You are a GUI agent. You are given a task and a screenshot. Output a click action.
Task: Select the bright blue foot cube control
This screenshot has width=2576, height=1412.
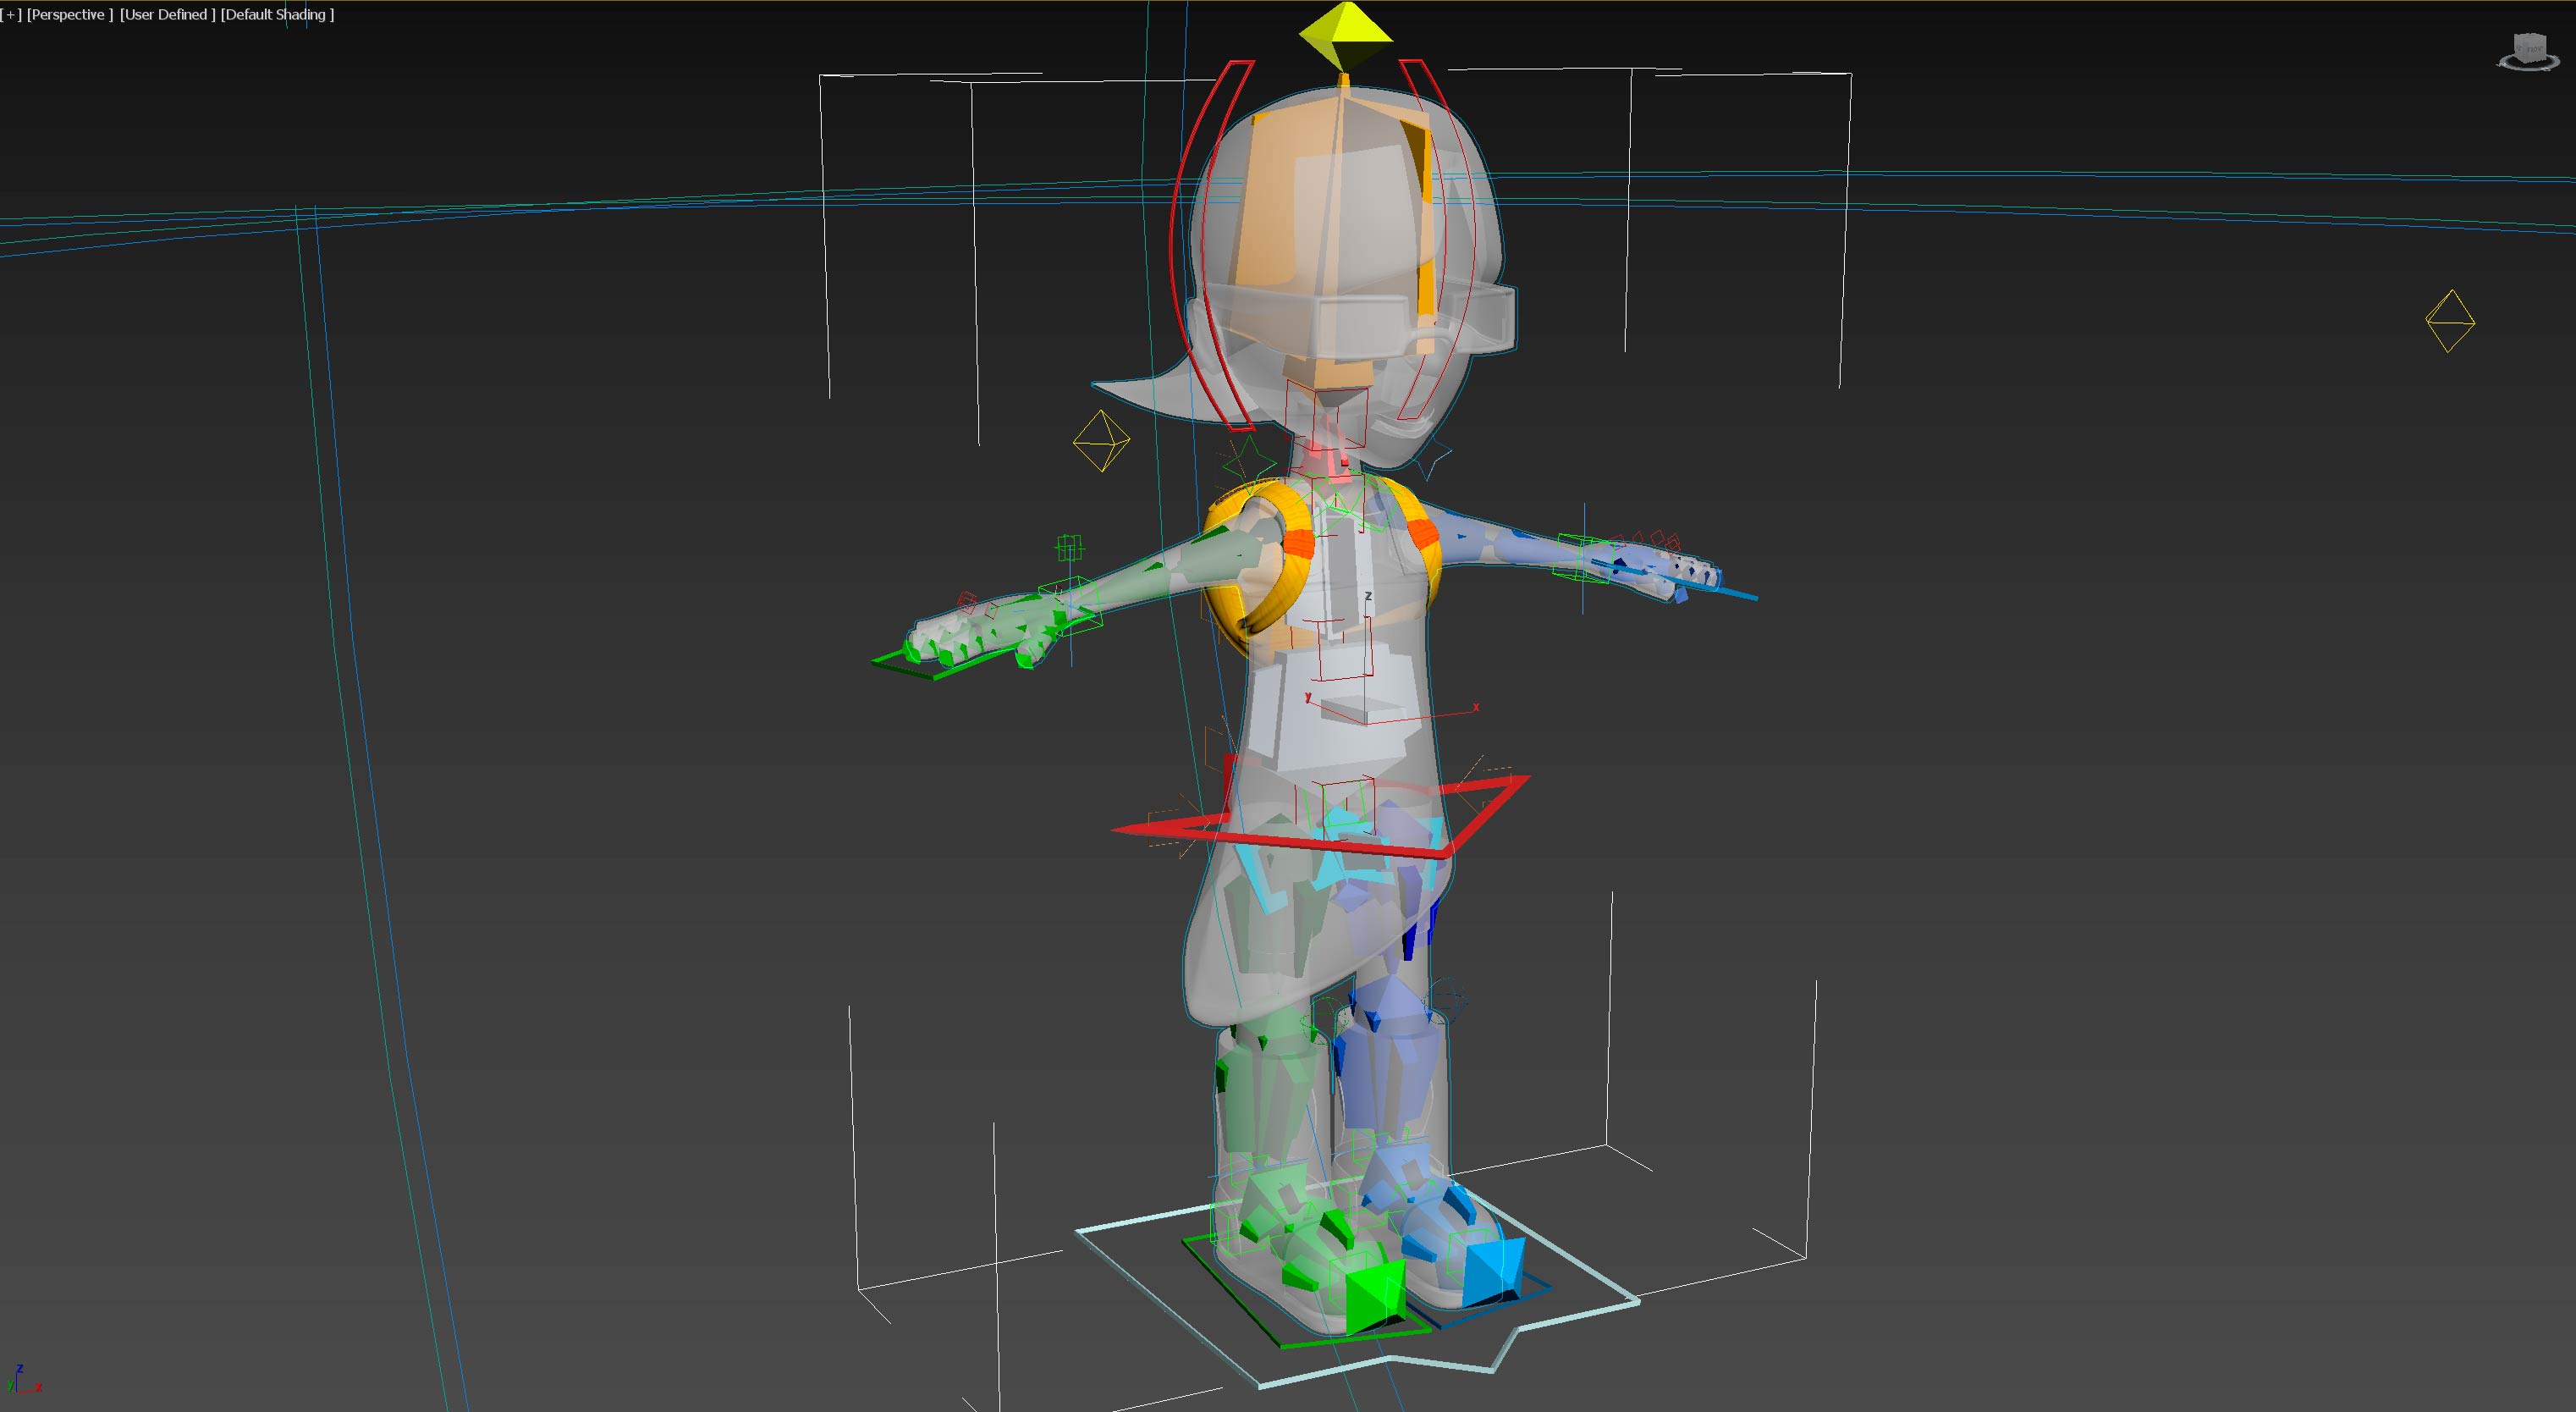pyautogui.click(x=1492, y=1272)
